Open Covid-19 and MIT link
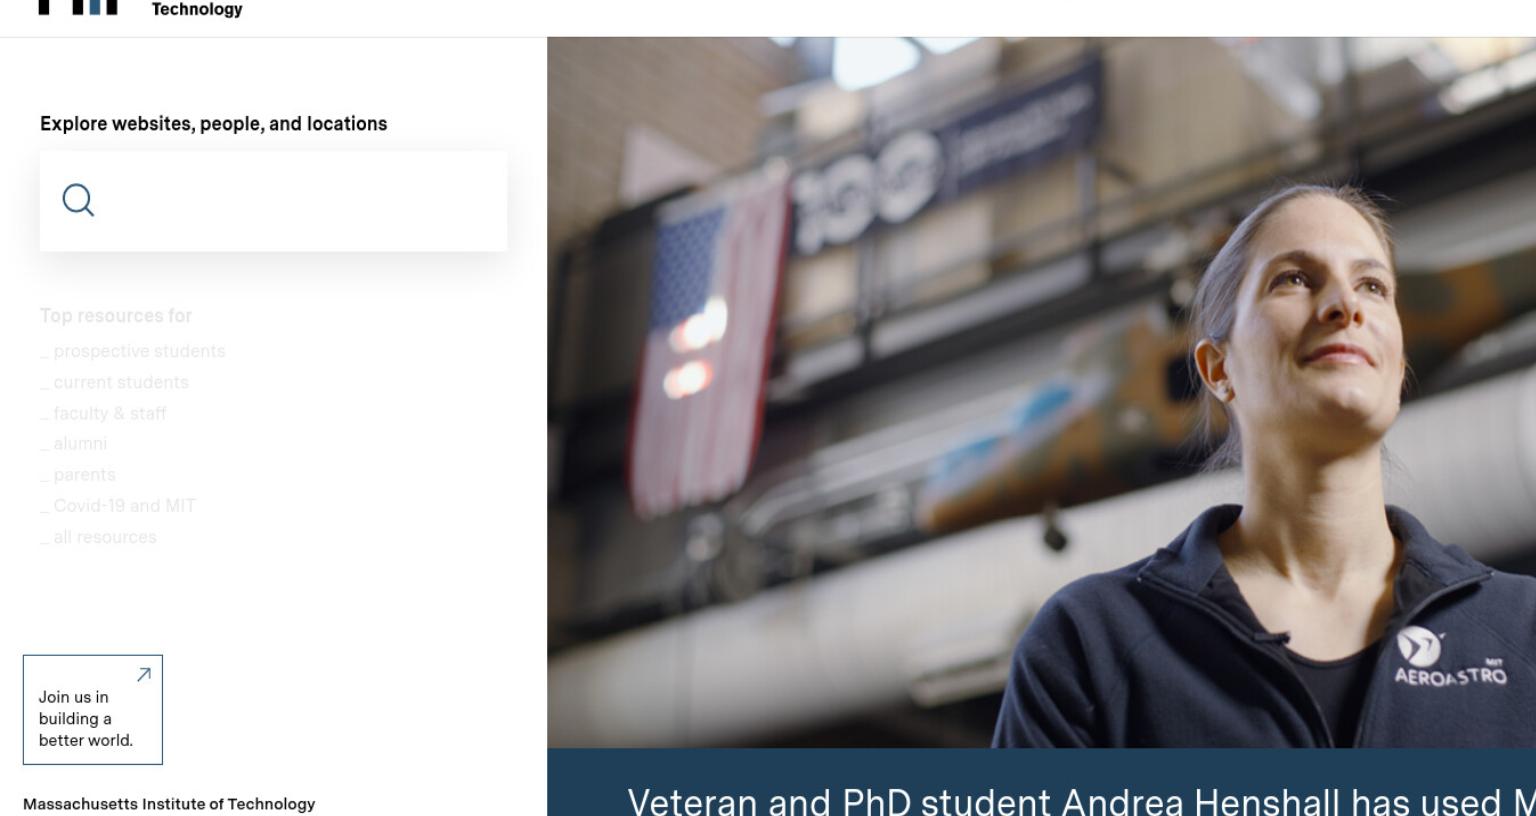This screenshot has height=816, width=1536. (118, 506)
